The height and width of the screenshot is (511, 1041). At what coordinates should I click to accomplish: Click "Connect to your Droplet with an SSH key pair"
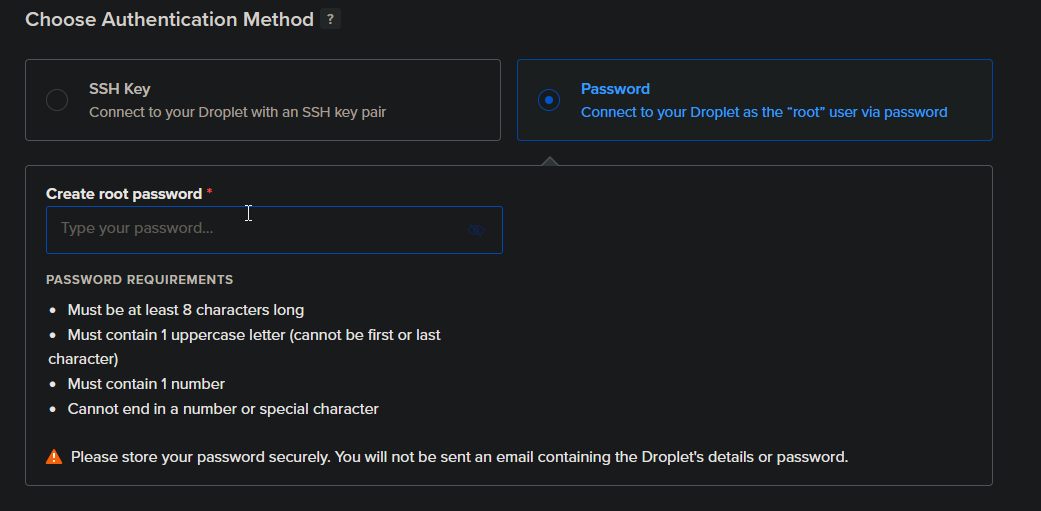tap(237, 112)
